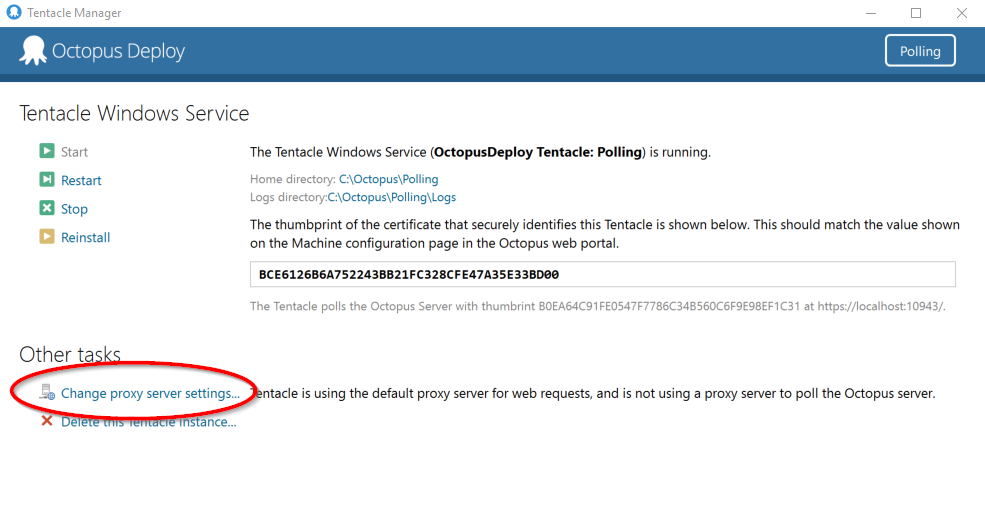The width and height of the screenshot is (985, 511).
Task: Click the green Start play icon
Action: (47, 151)
